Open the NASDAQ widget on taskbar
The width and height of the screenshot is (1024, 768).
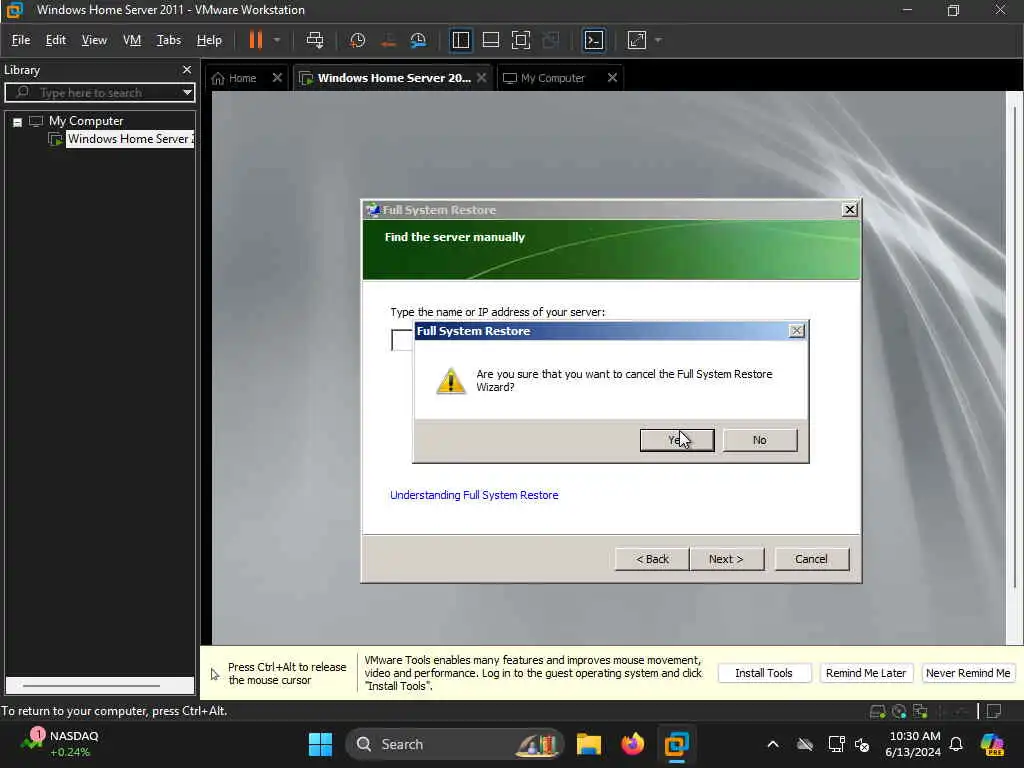(x=59, y=744)
